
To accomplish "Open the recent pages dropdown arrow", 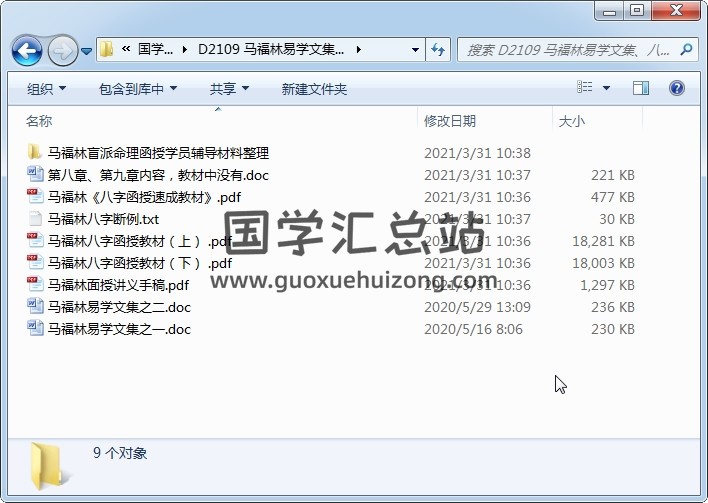I will [86, 51].
